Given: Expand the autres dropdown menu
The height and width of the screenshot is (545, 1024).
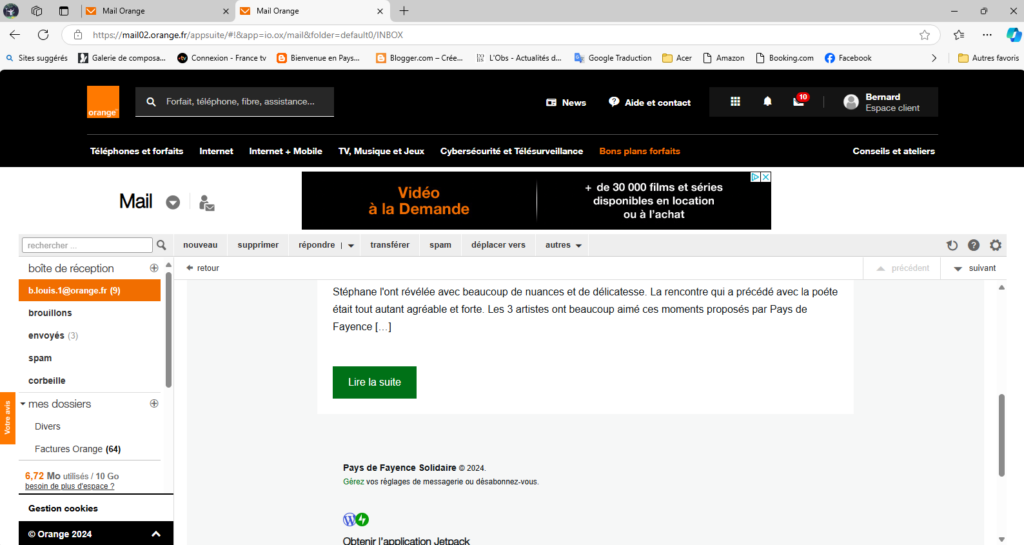Looking at the screenshot, I should (x=565, y=245).
